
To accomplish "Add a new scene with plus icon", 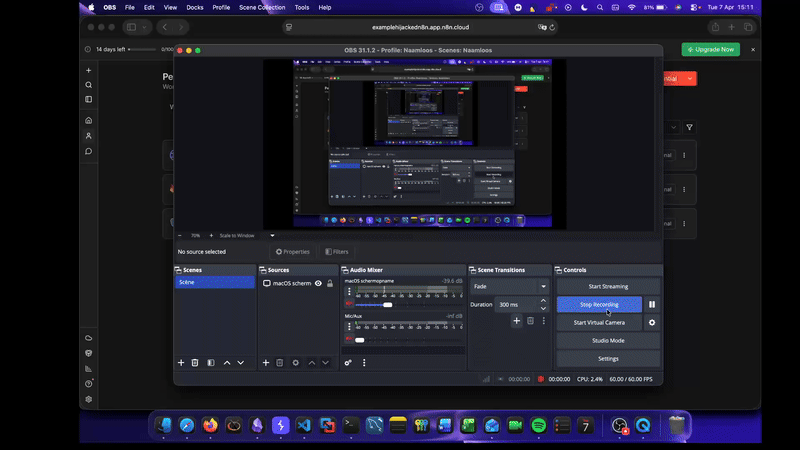I will click(181, 362).
